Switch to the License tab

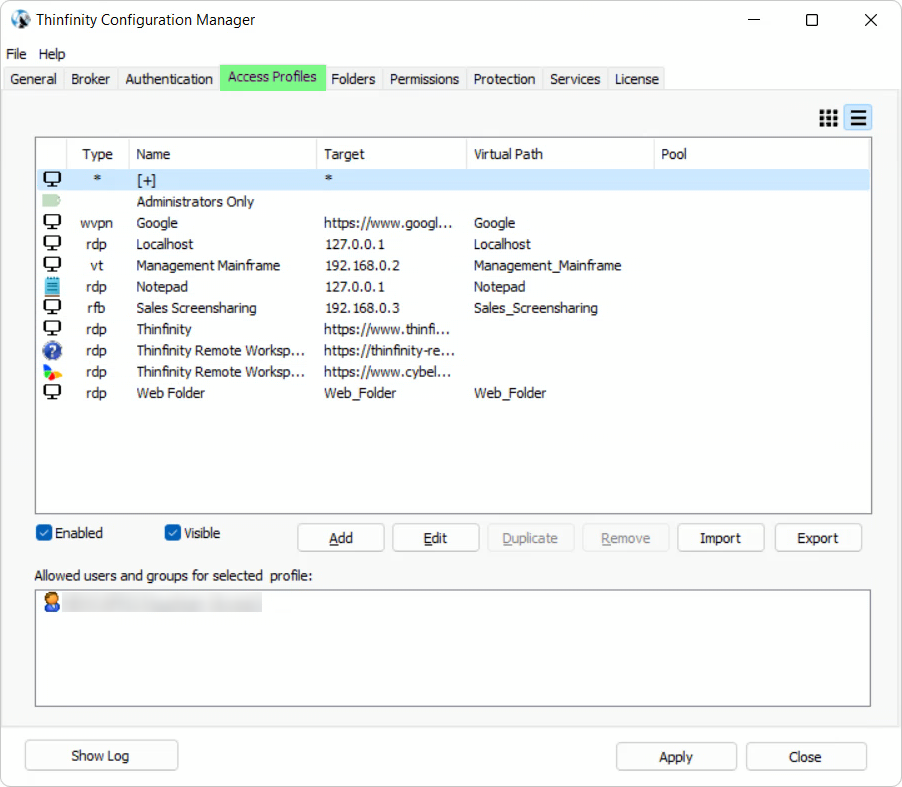(x=636, y=79)
